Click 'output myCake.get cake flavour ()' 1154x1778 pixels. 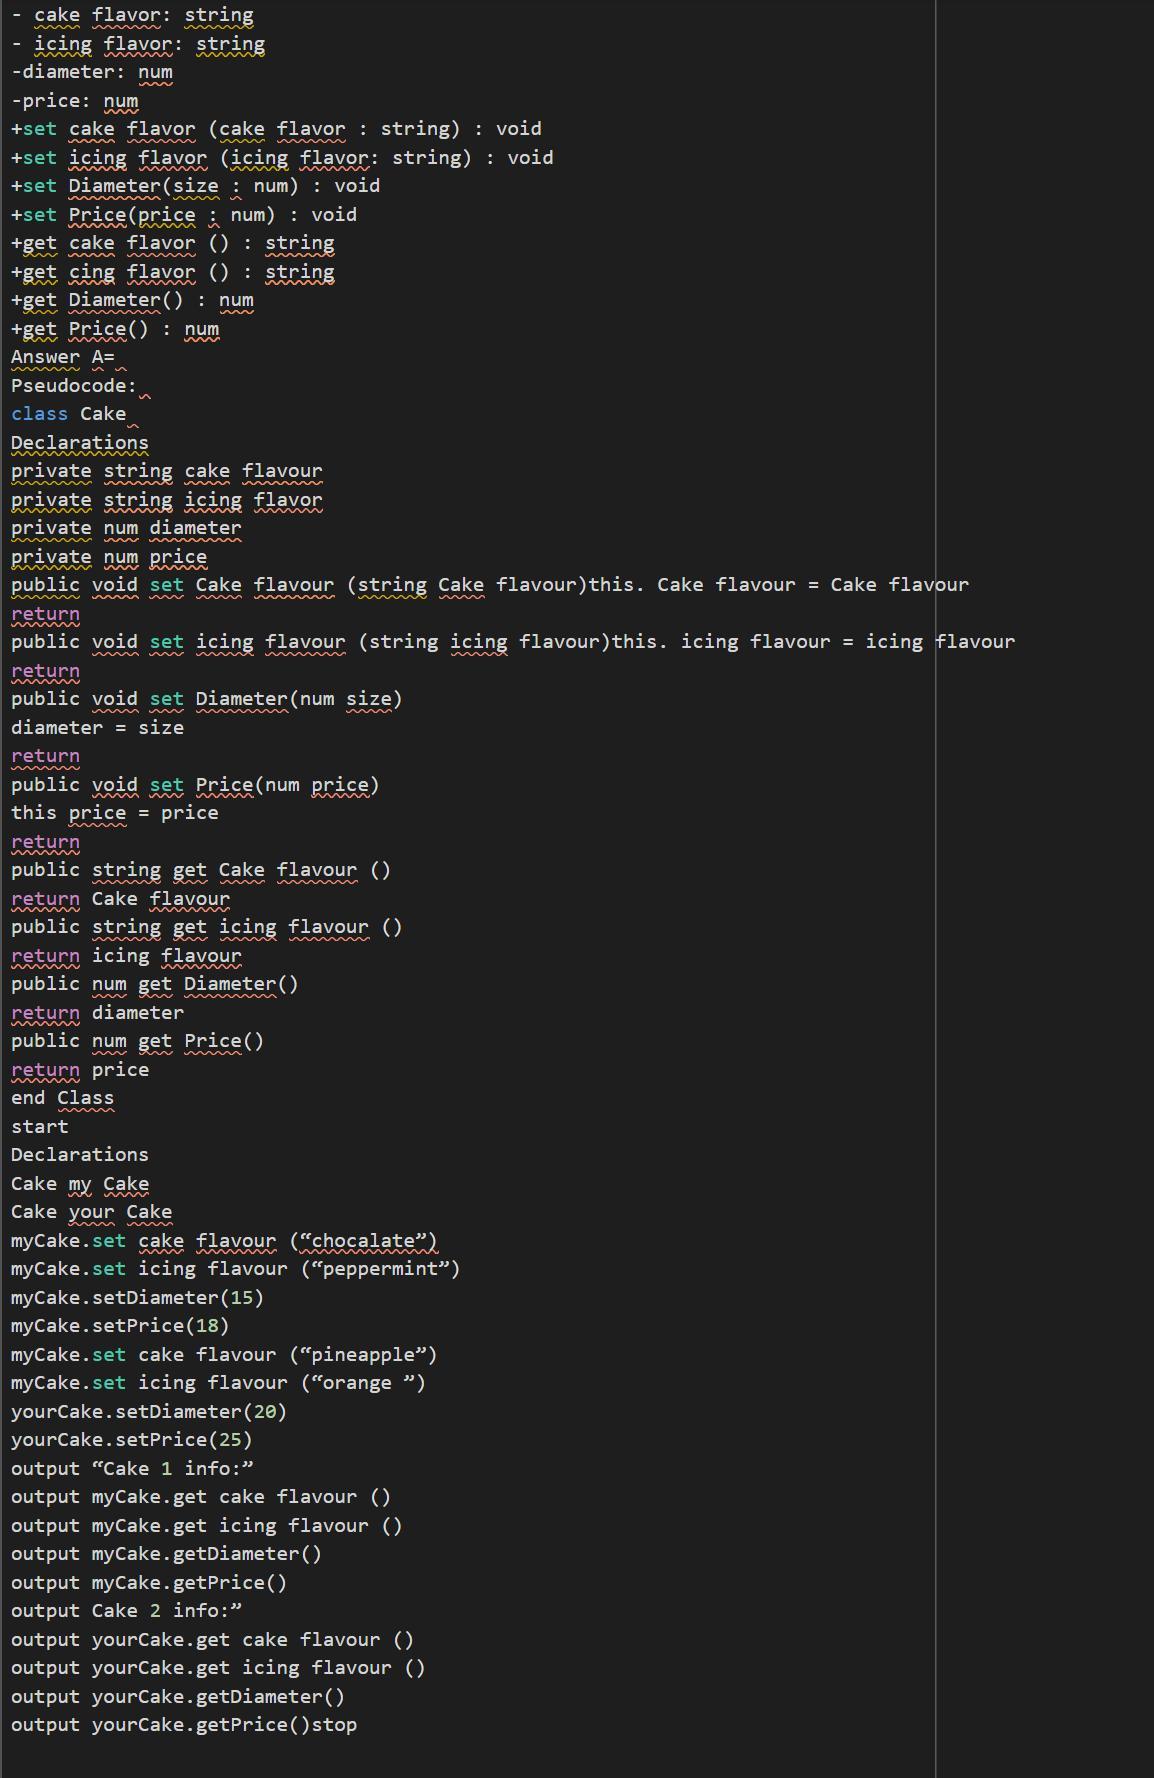[201, 1497]
